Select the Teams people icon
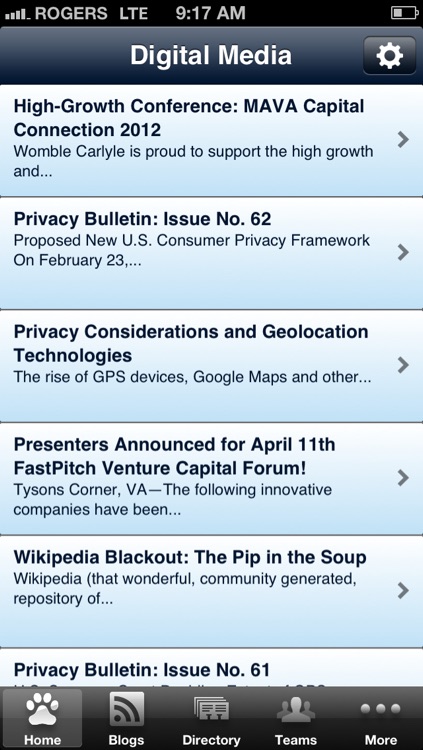This screenshot has width=423, height=750. pos(296,711)
